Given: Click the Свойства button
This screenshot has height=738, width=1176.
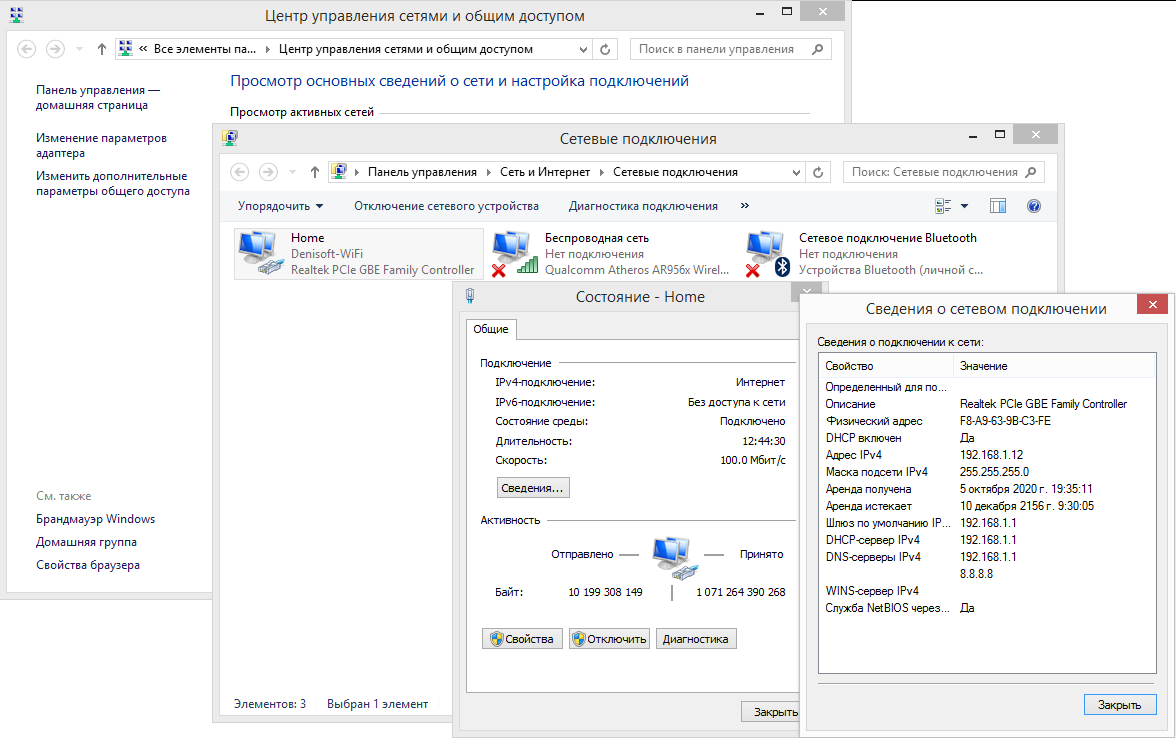Looking at the screenshot, I should pos(520,639).
